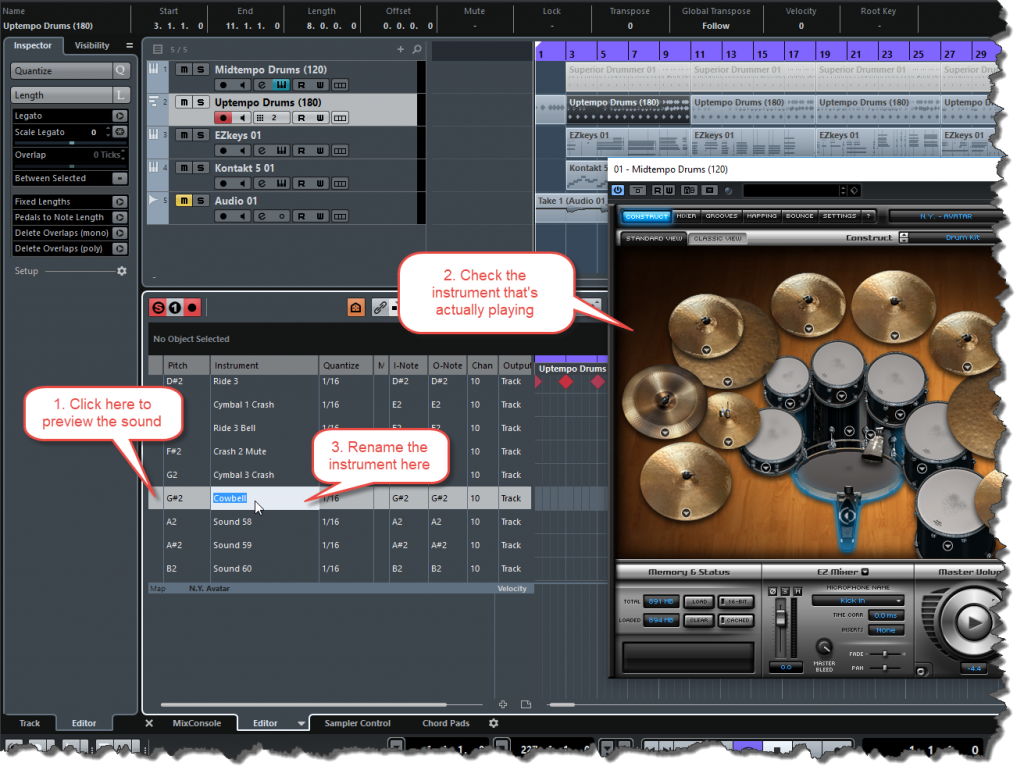Viewport: 1024px width, 777px height.
Task: Click the Instrument column header
Action: [264, 366]
